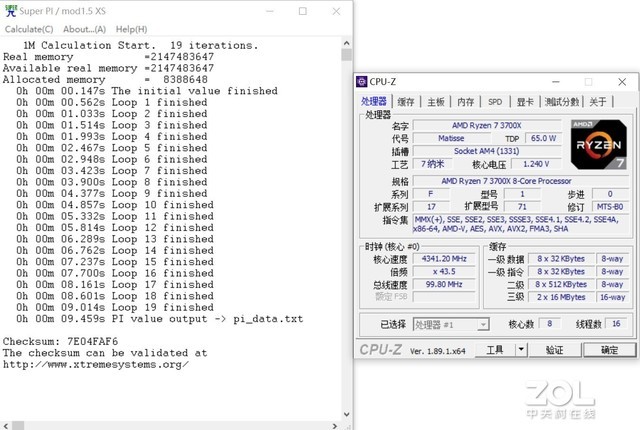Screen dimensions: 640x430
Task: Click the code name value Matisse
Action: click(451, 138)
